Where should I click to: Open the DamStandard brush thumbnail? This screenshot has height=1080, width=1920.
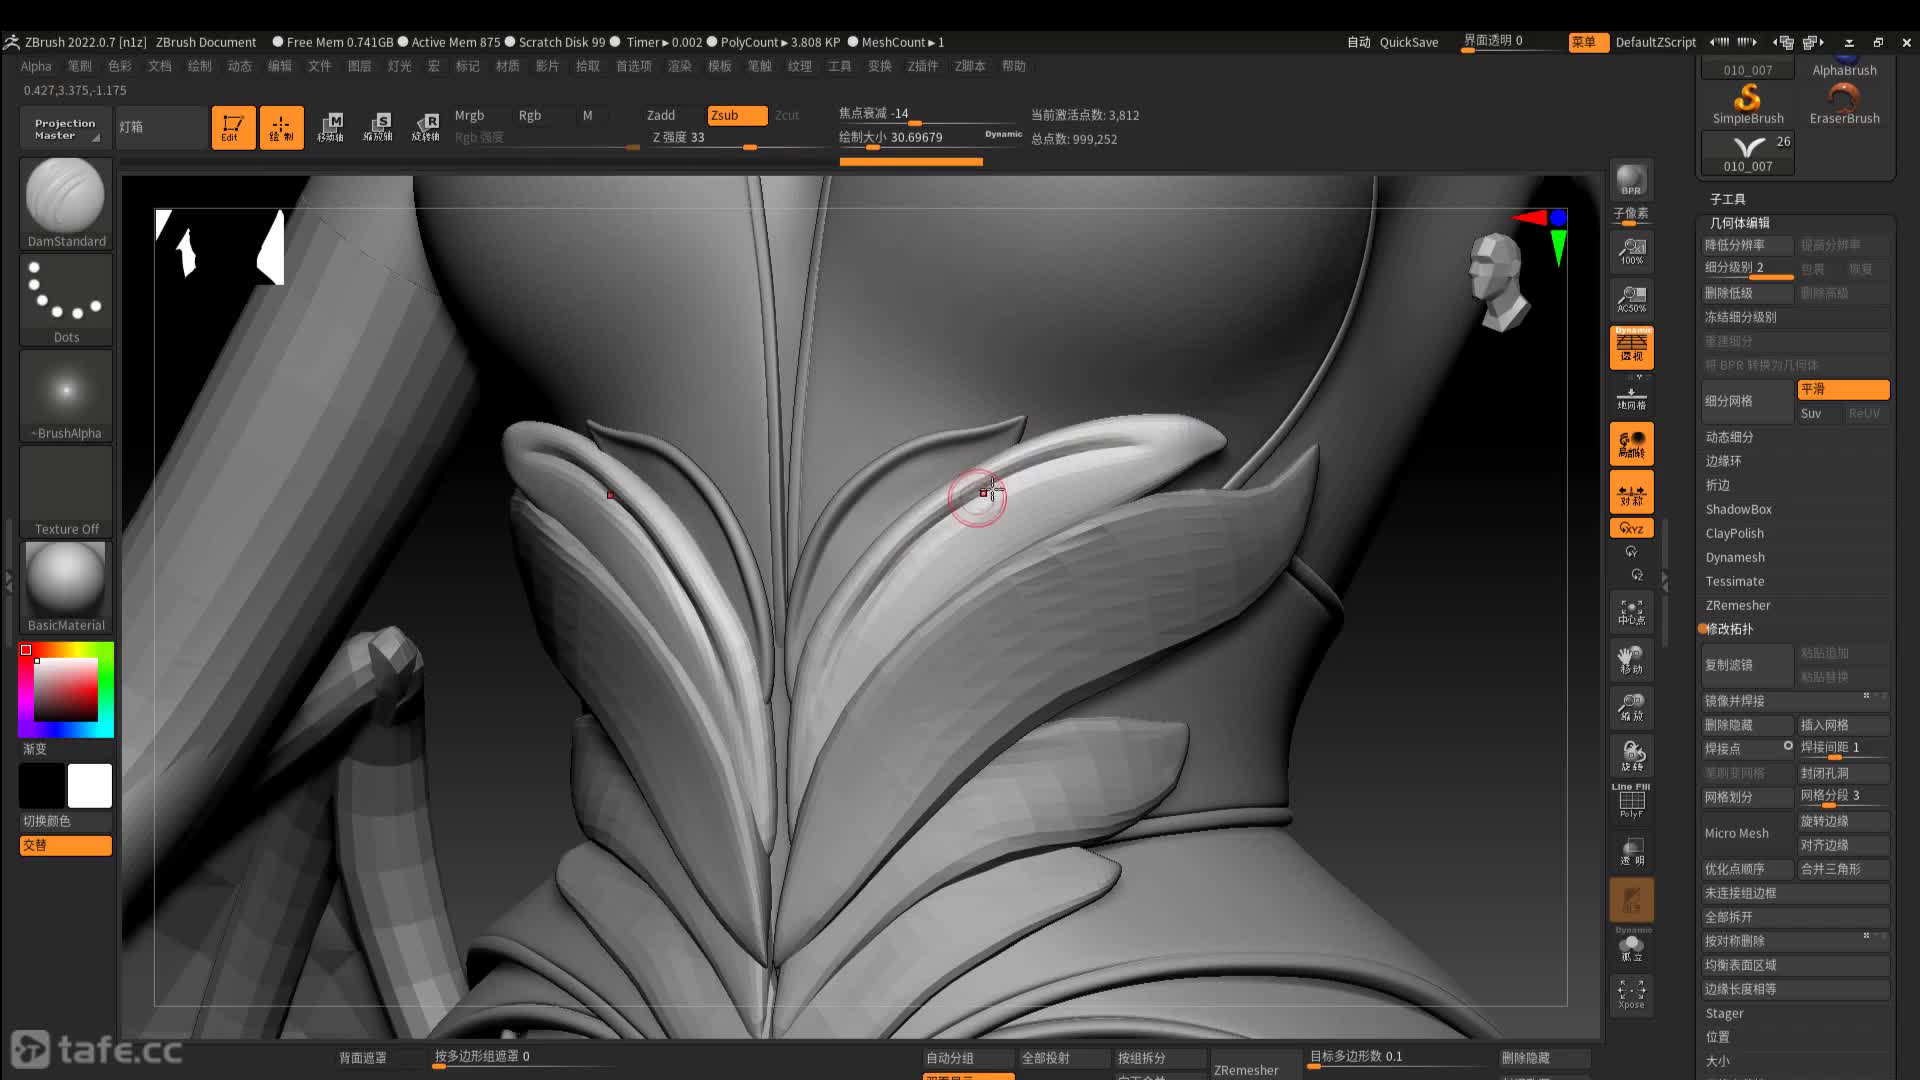point(66,203)
